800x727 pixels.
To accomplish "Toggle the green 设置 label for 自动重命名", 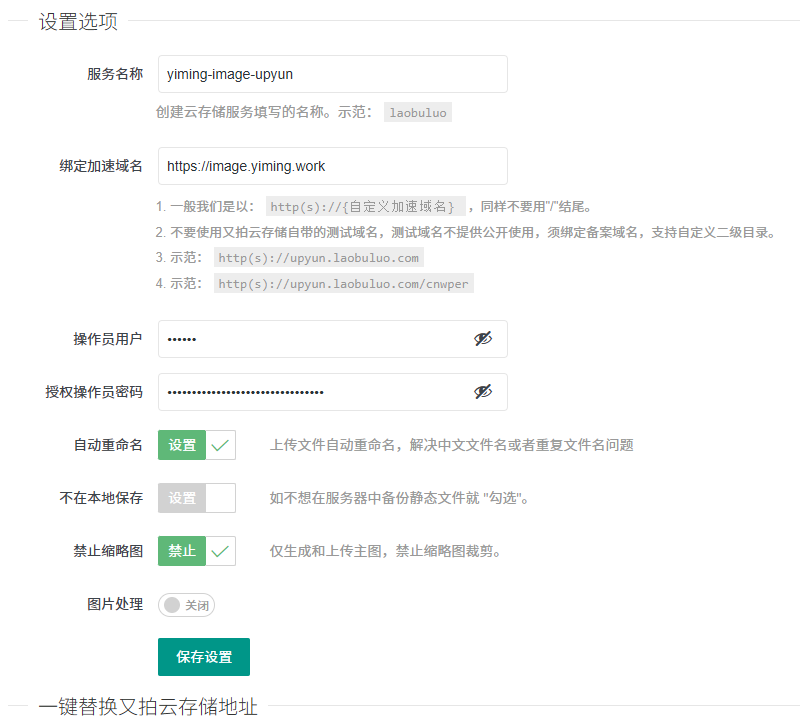I will tap(182, 445).
